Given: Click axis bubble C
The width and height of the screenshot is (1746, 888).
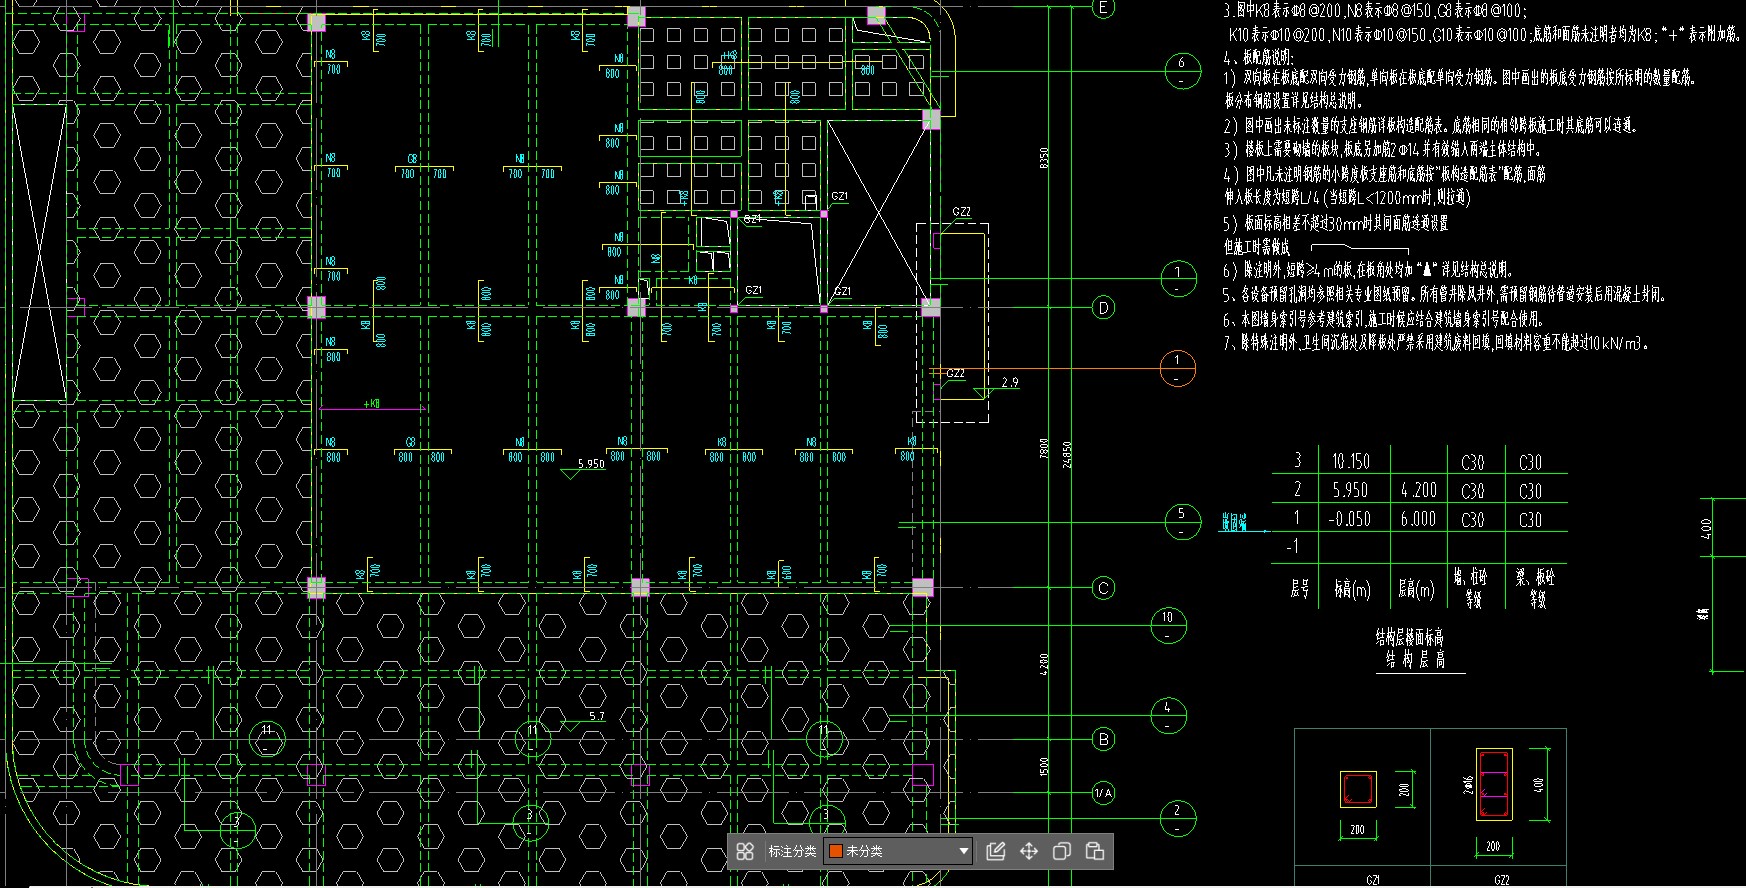Looking at the screenshot, I should click(1104, 588).
